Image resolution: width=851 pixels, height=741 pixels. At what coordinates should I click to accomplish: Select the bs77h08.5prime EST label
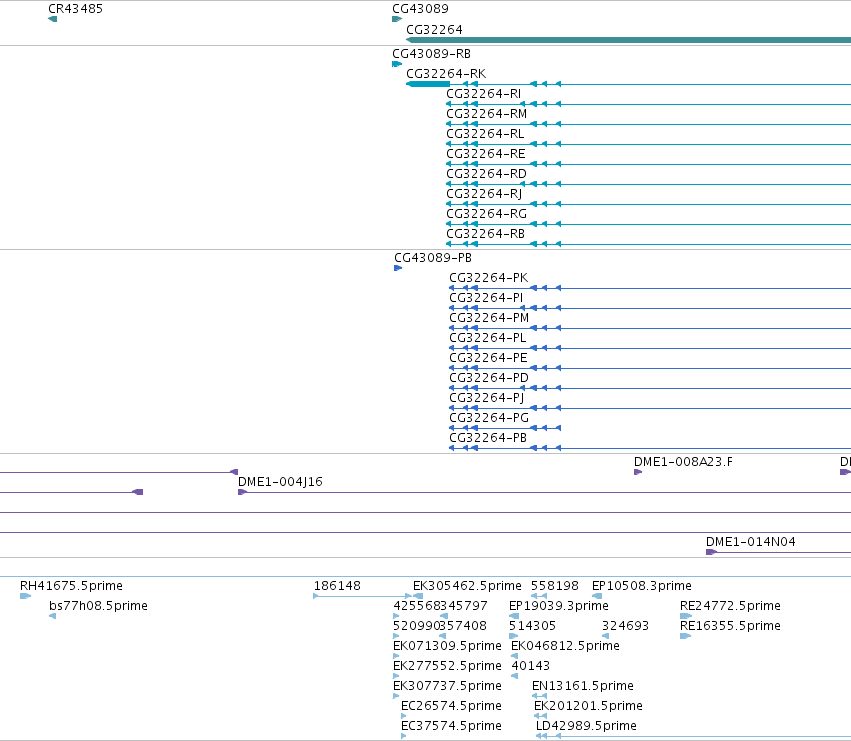pos(98,606)
